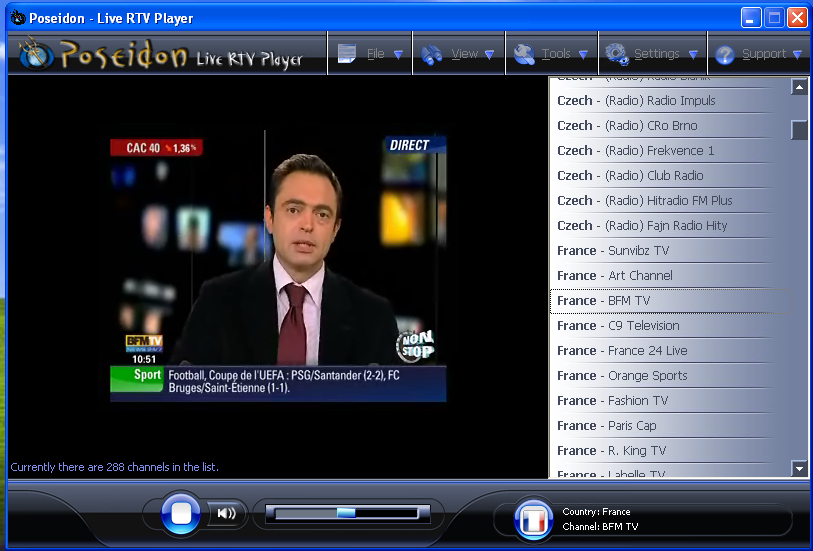Click the title bar application icon

click(18, 18)
